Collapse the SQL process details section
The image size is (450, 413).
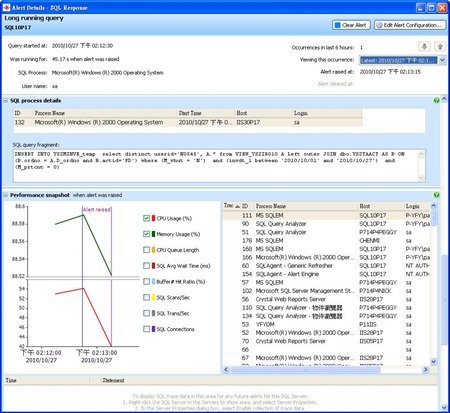tap(6, 100)
